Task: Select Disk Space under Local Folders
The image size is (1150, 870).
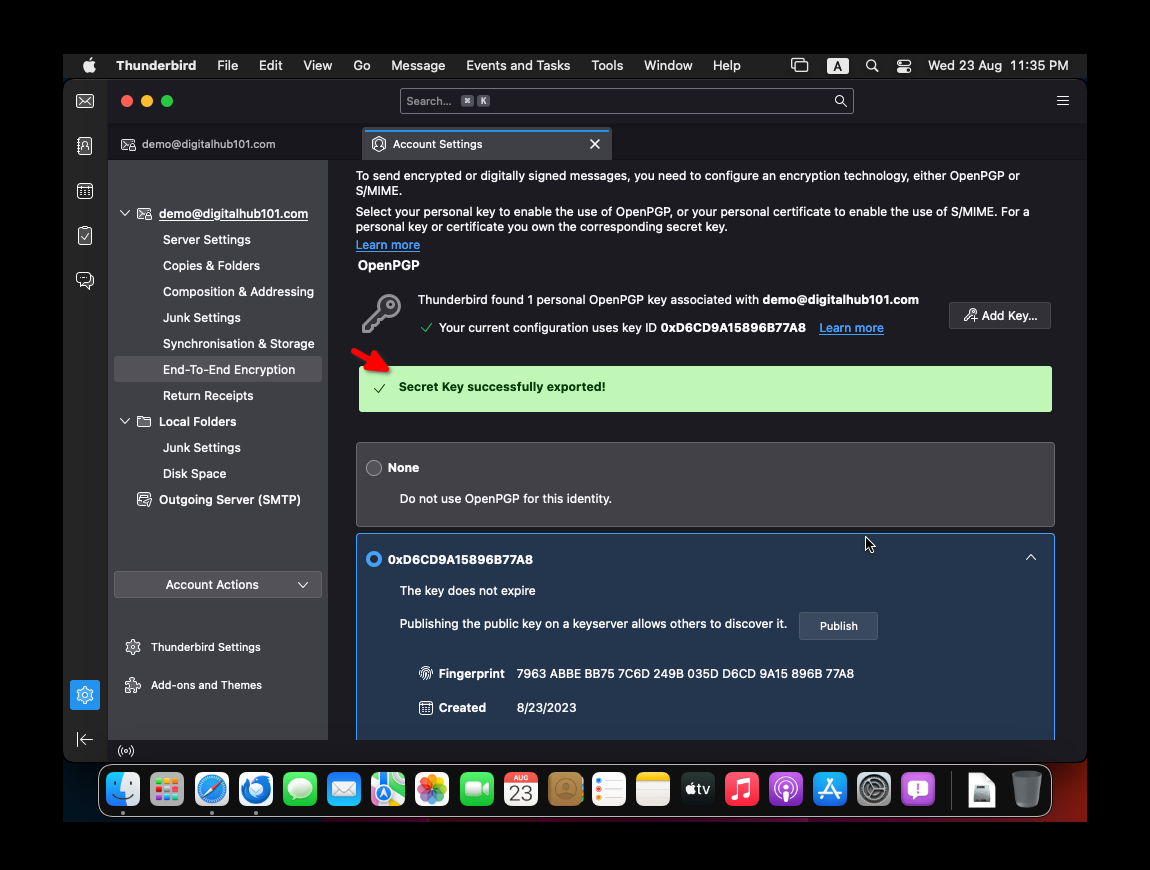Action: tap(194, 474)
